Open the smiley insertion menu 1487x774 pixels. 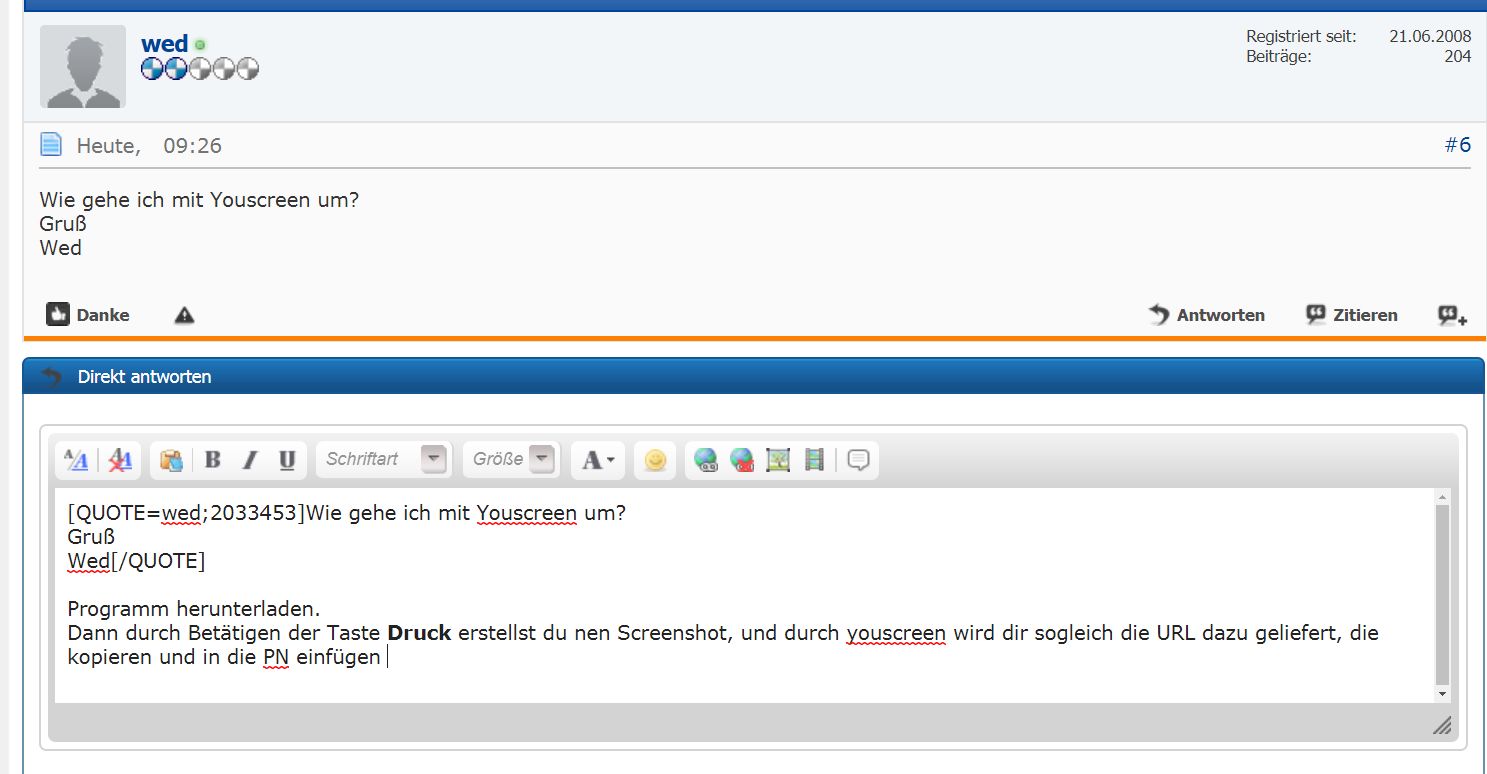pos(655,460)
